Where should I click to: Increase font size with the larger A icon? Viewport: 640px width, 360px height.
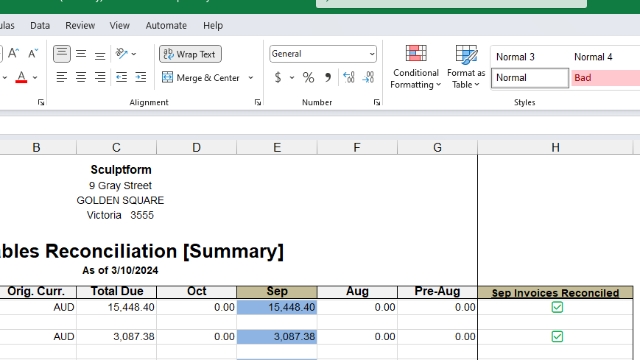tap(13, 53)
